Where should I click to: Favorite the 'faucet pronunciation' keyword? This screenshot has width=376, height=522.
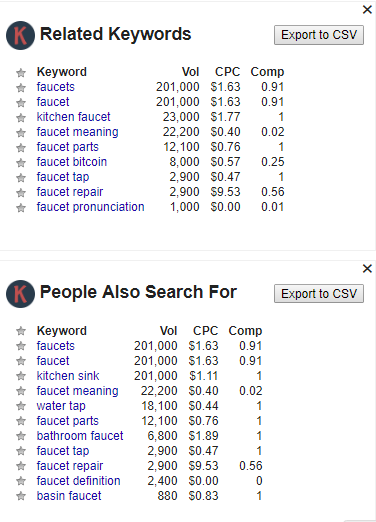21,208
